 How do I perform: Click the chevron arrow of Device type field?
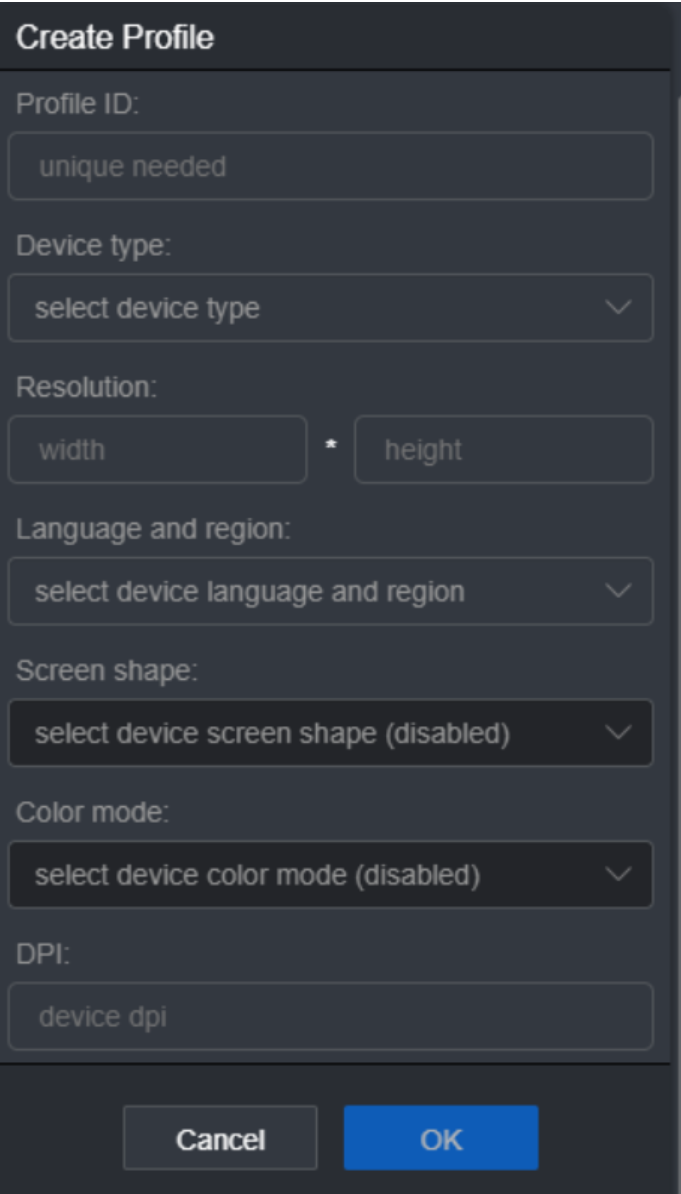click(619, 308)
